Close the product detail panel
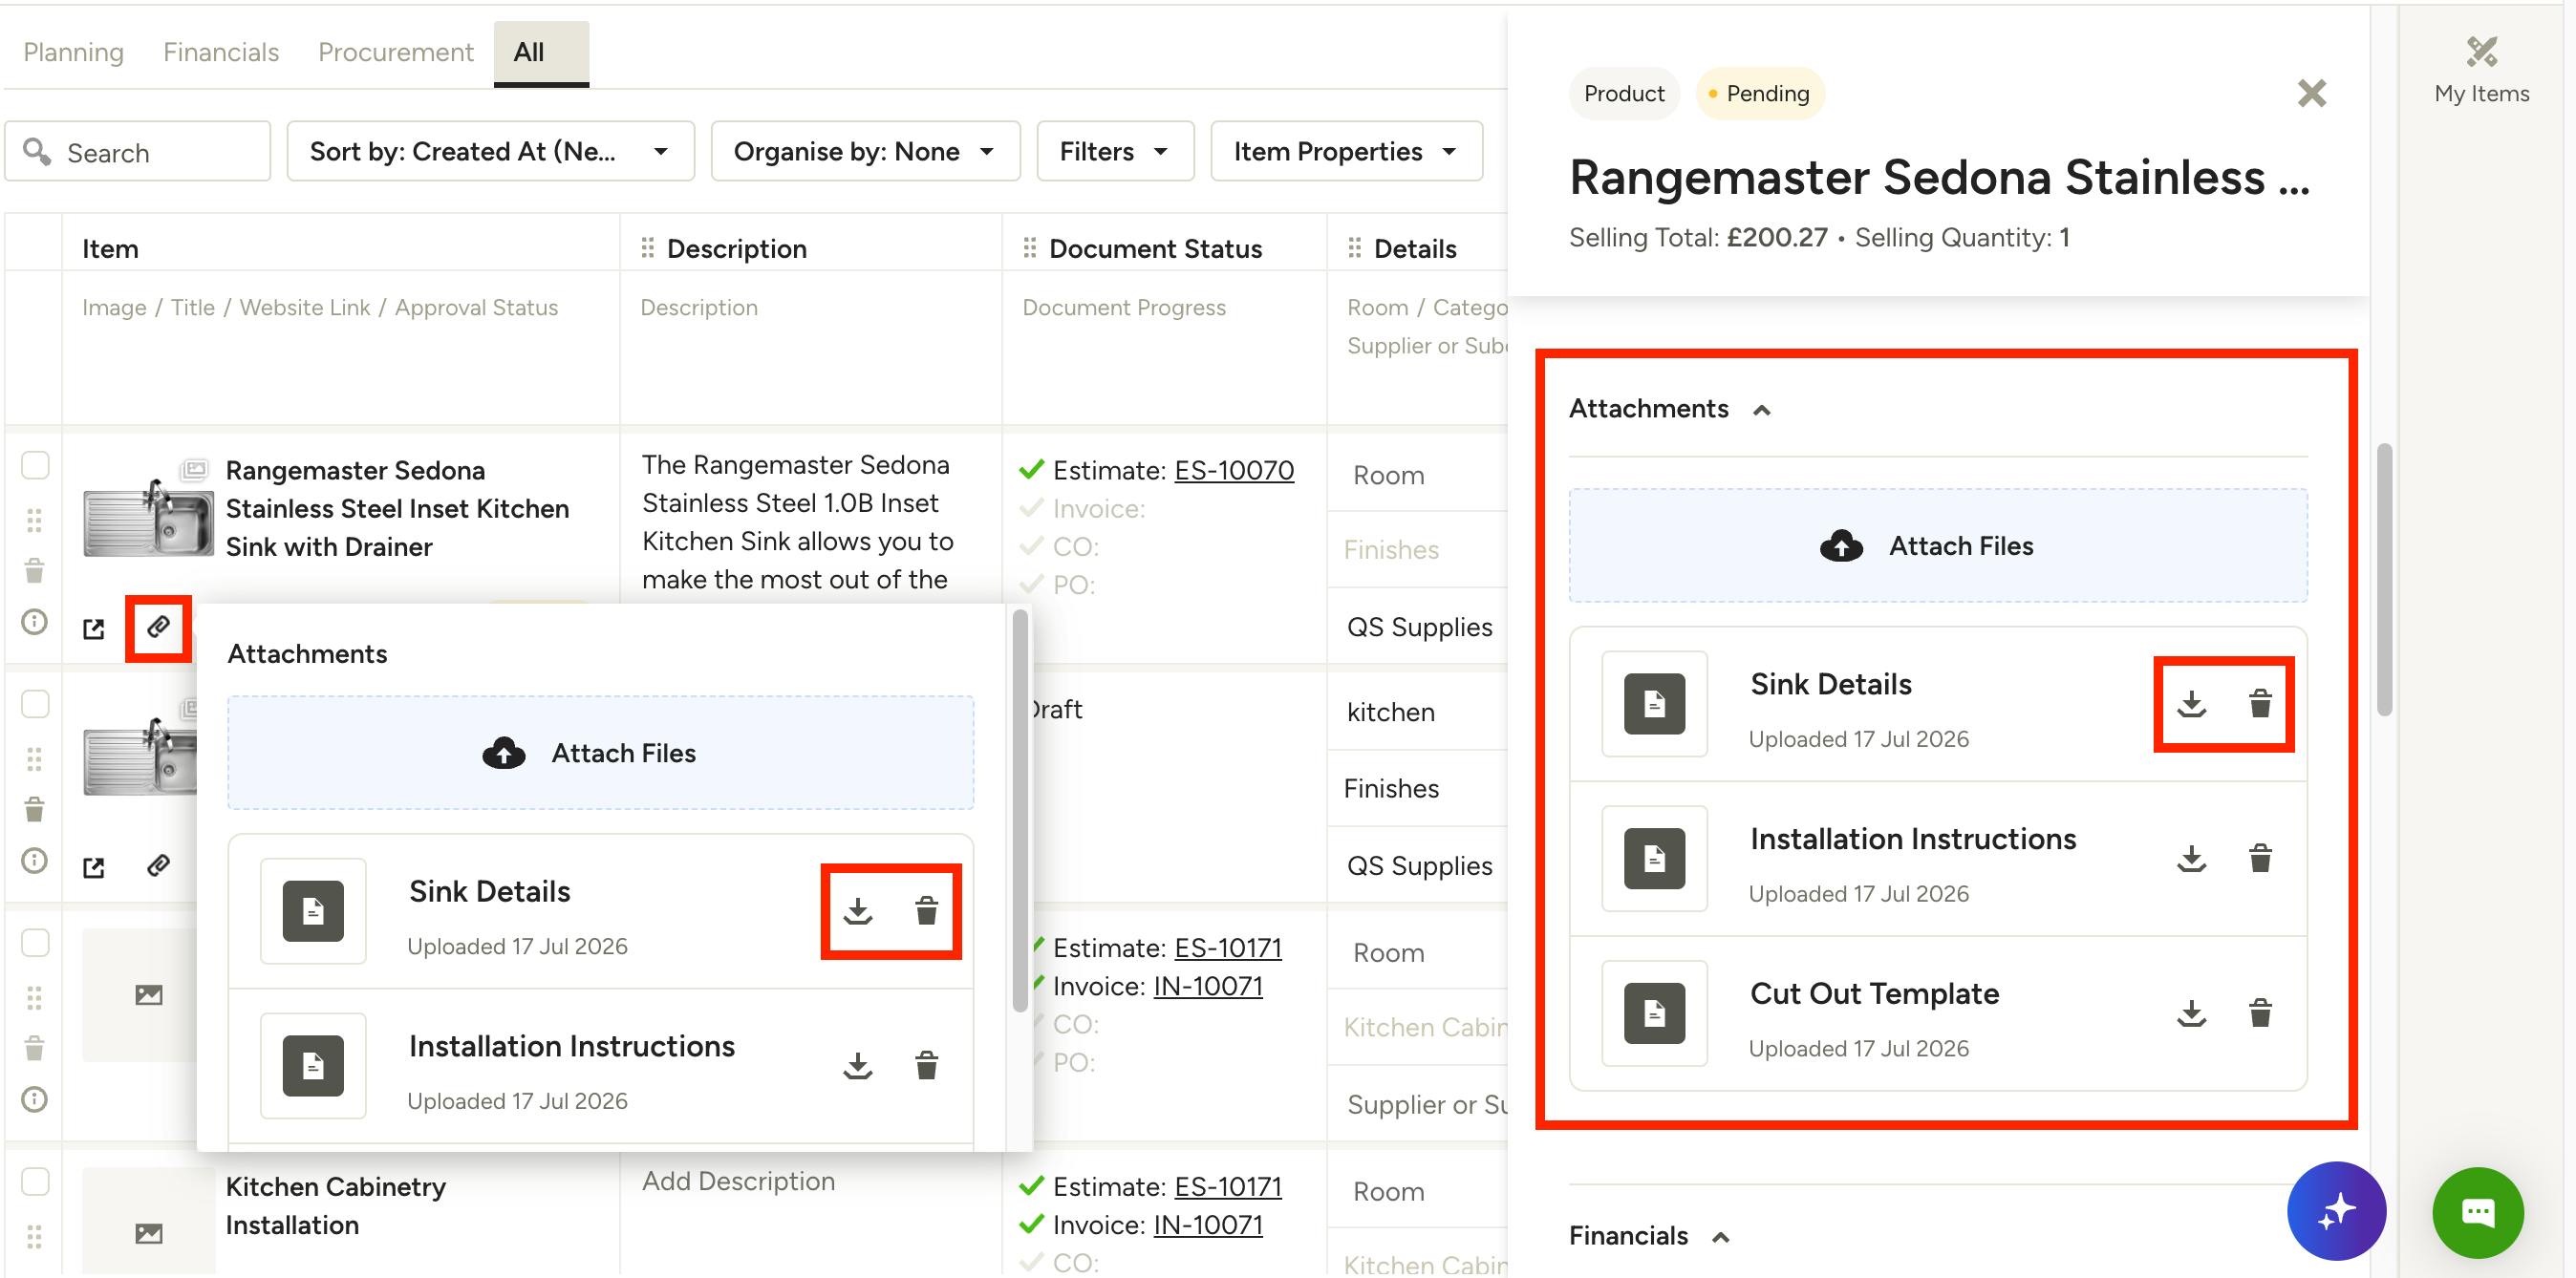Screen dimensions: 2576x1278 click(2311, 93)
